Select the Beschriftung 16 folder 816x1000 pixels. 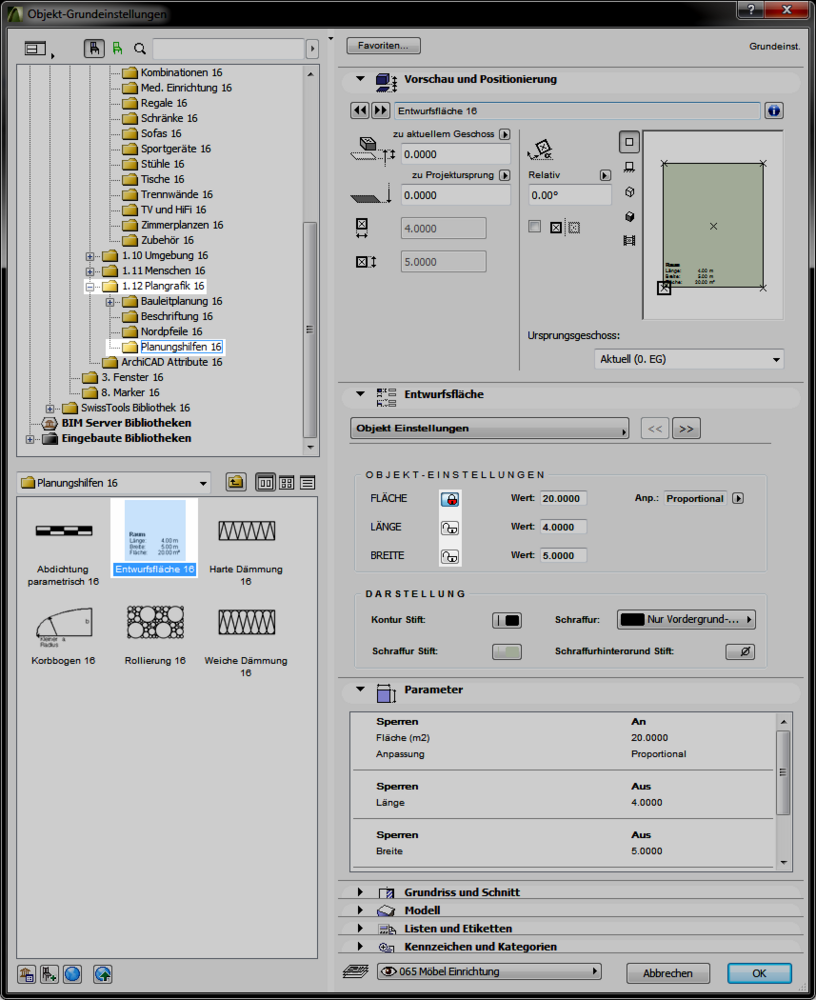pos(177,316)
